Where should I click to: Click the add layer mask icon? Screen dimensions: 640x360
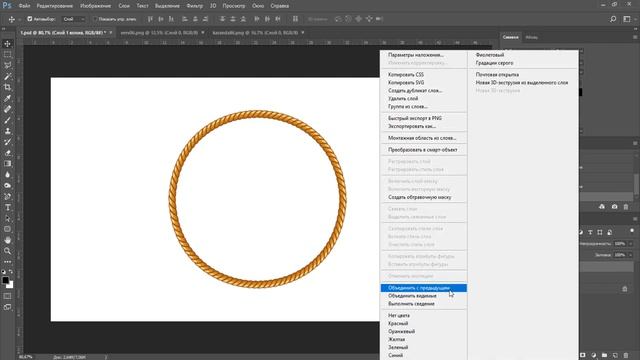(583, 356)
